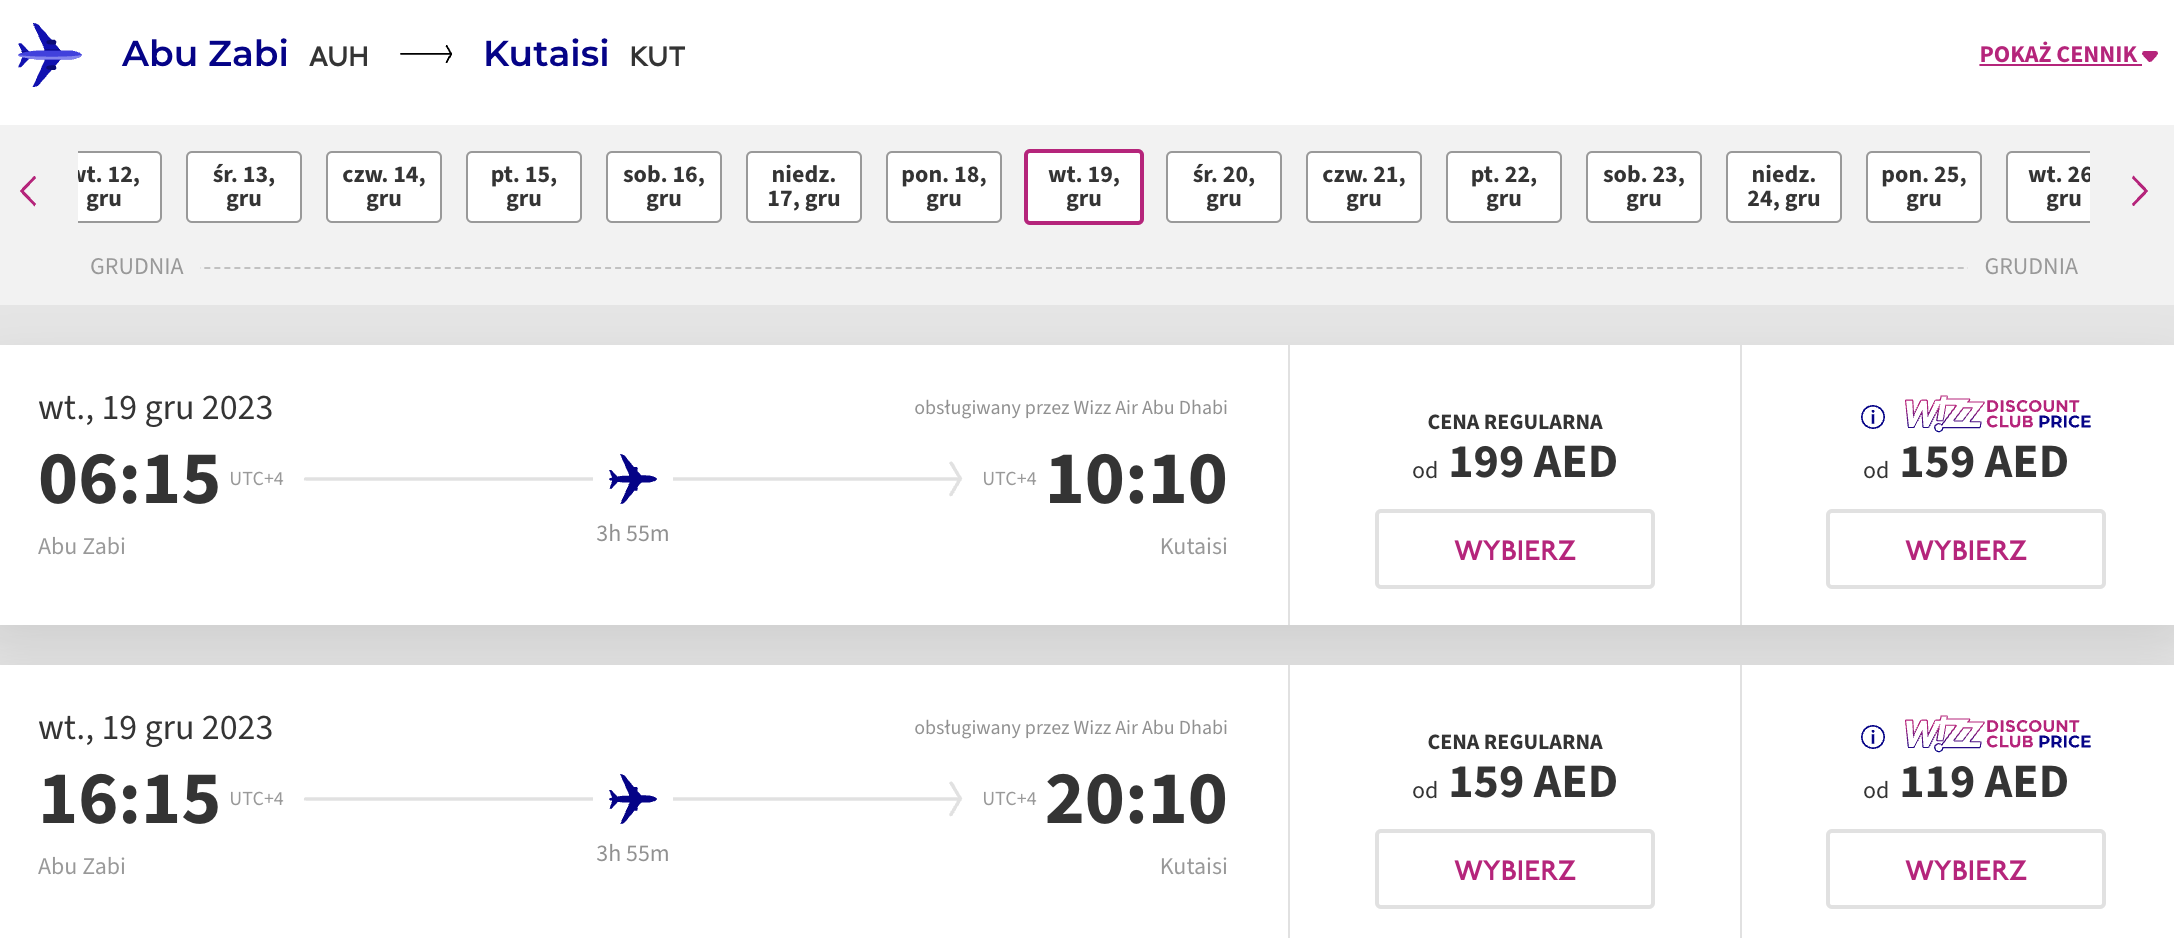Select regular price 199 AED WYBIERZ button

(x=1514, y=549)
